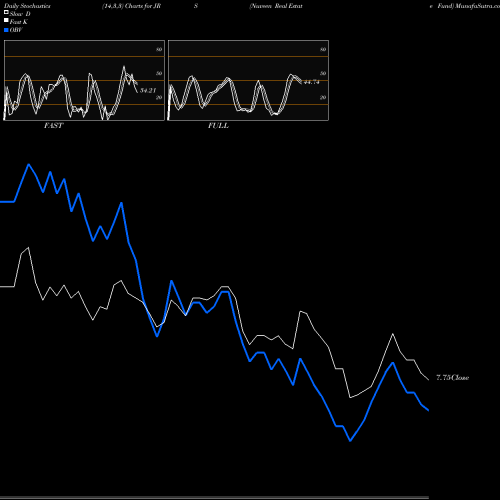This screenshot has width=500, height=500.
Task: Click the MunafaSutra.com watermark link text
Action: (x=477, y=6)
